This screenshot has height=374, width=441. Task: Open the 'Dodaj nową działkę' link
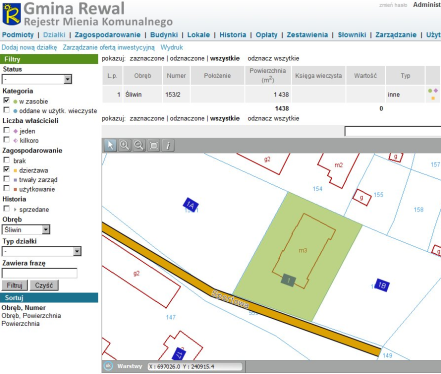pyautogui.click(x=29, y=47)
